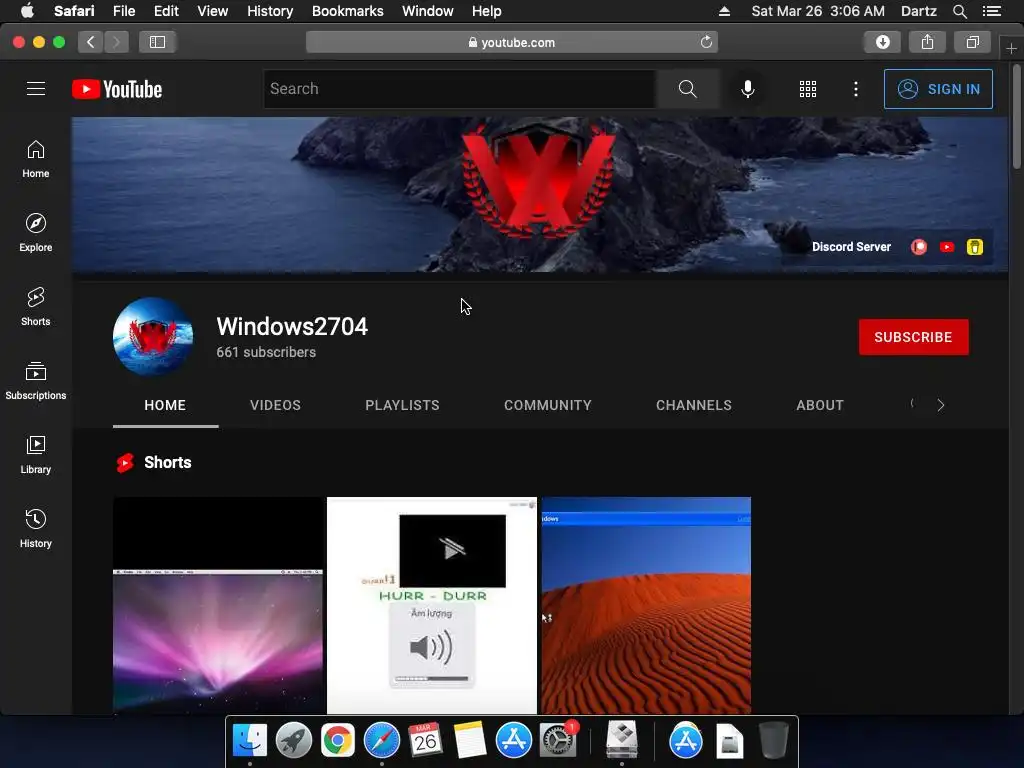Open History in the sidebar

tap(36, 528)
